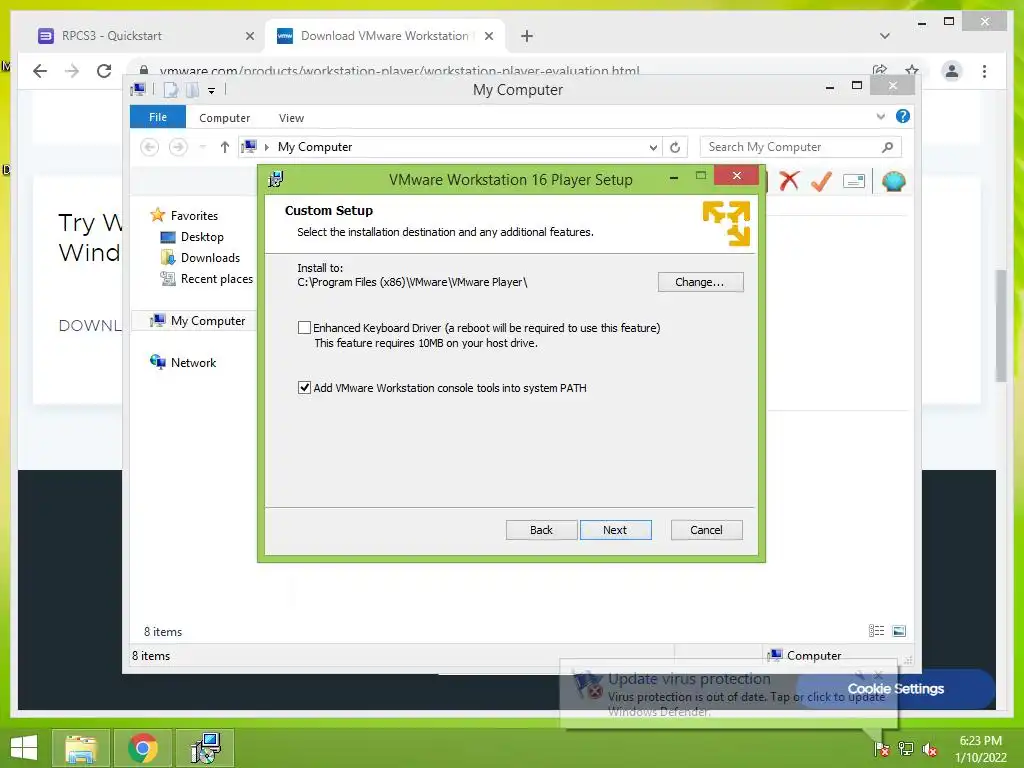This screenshot has width=1024, height=768.
Task: Reload the VMware page in Chrome
Action: coord(104,71)
